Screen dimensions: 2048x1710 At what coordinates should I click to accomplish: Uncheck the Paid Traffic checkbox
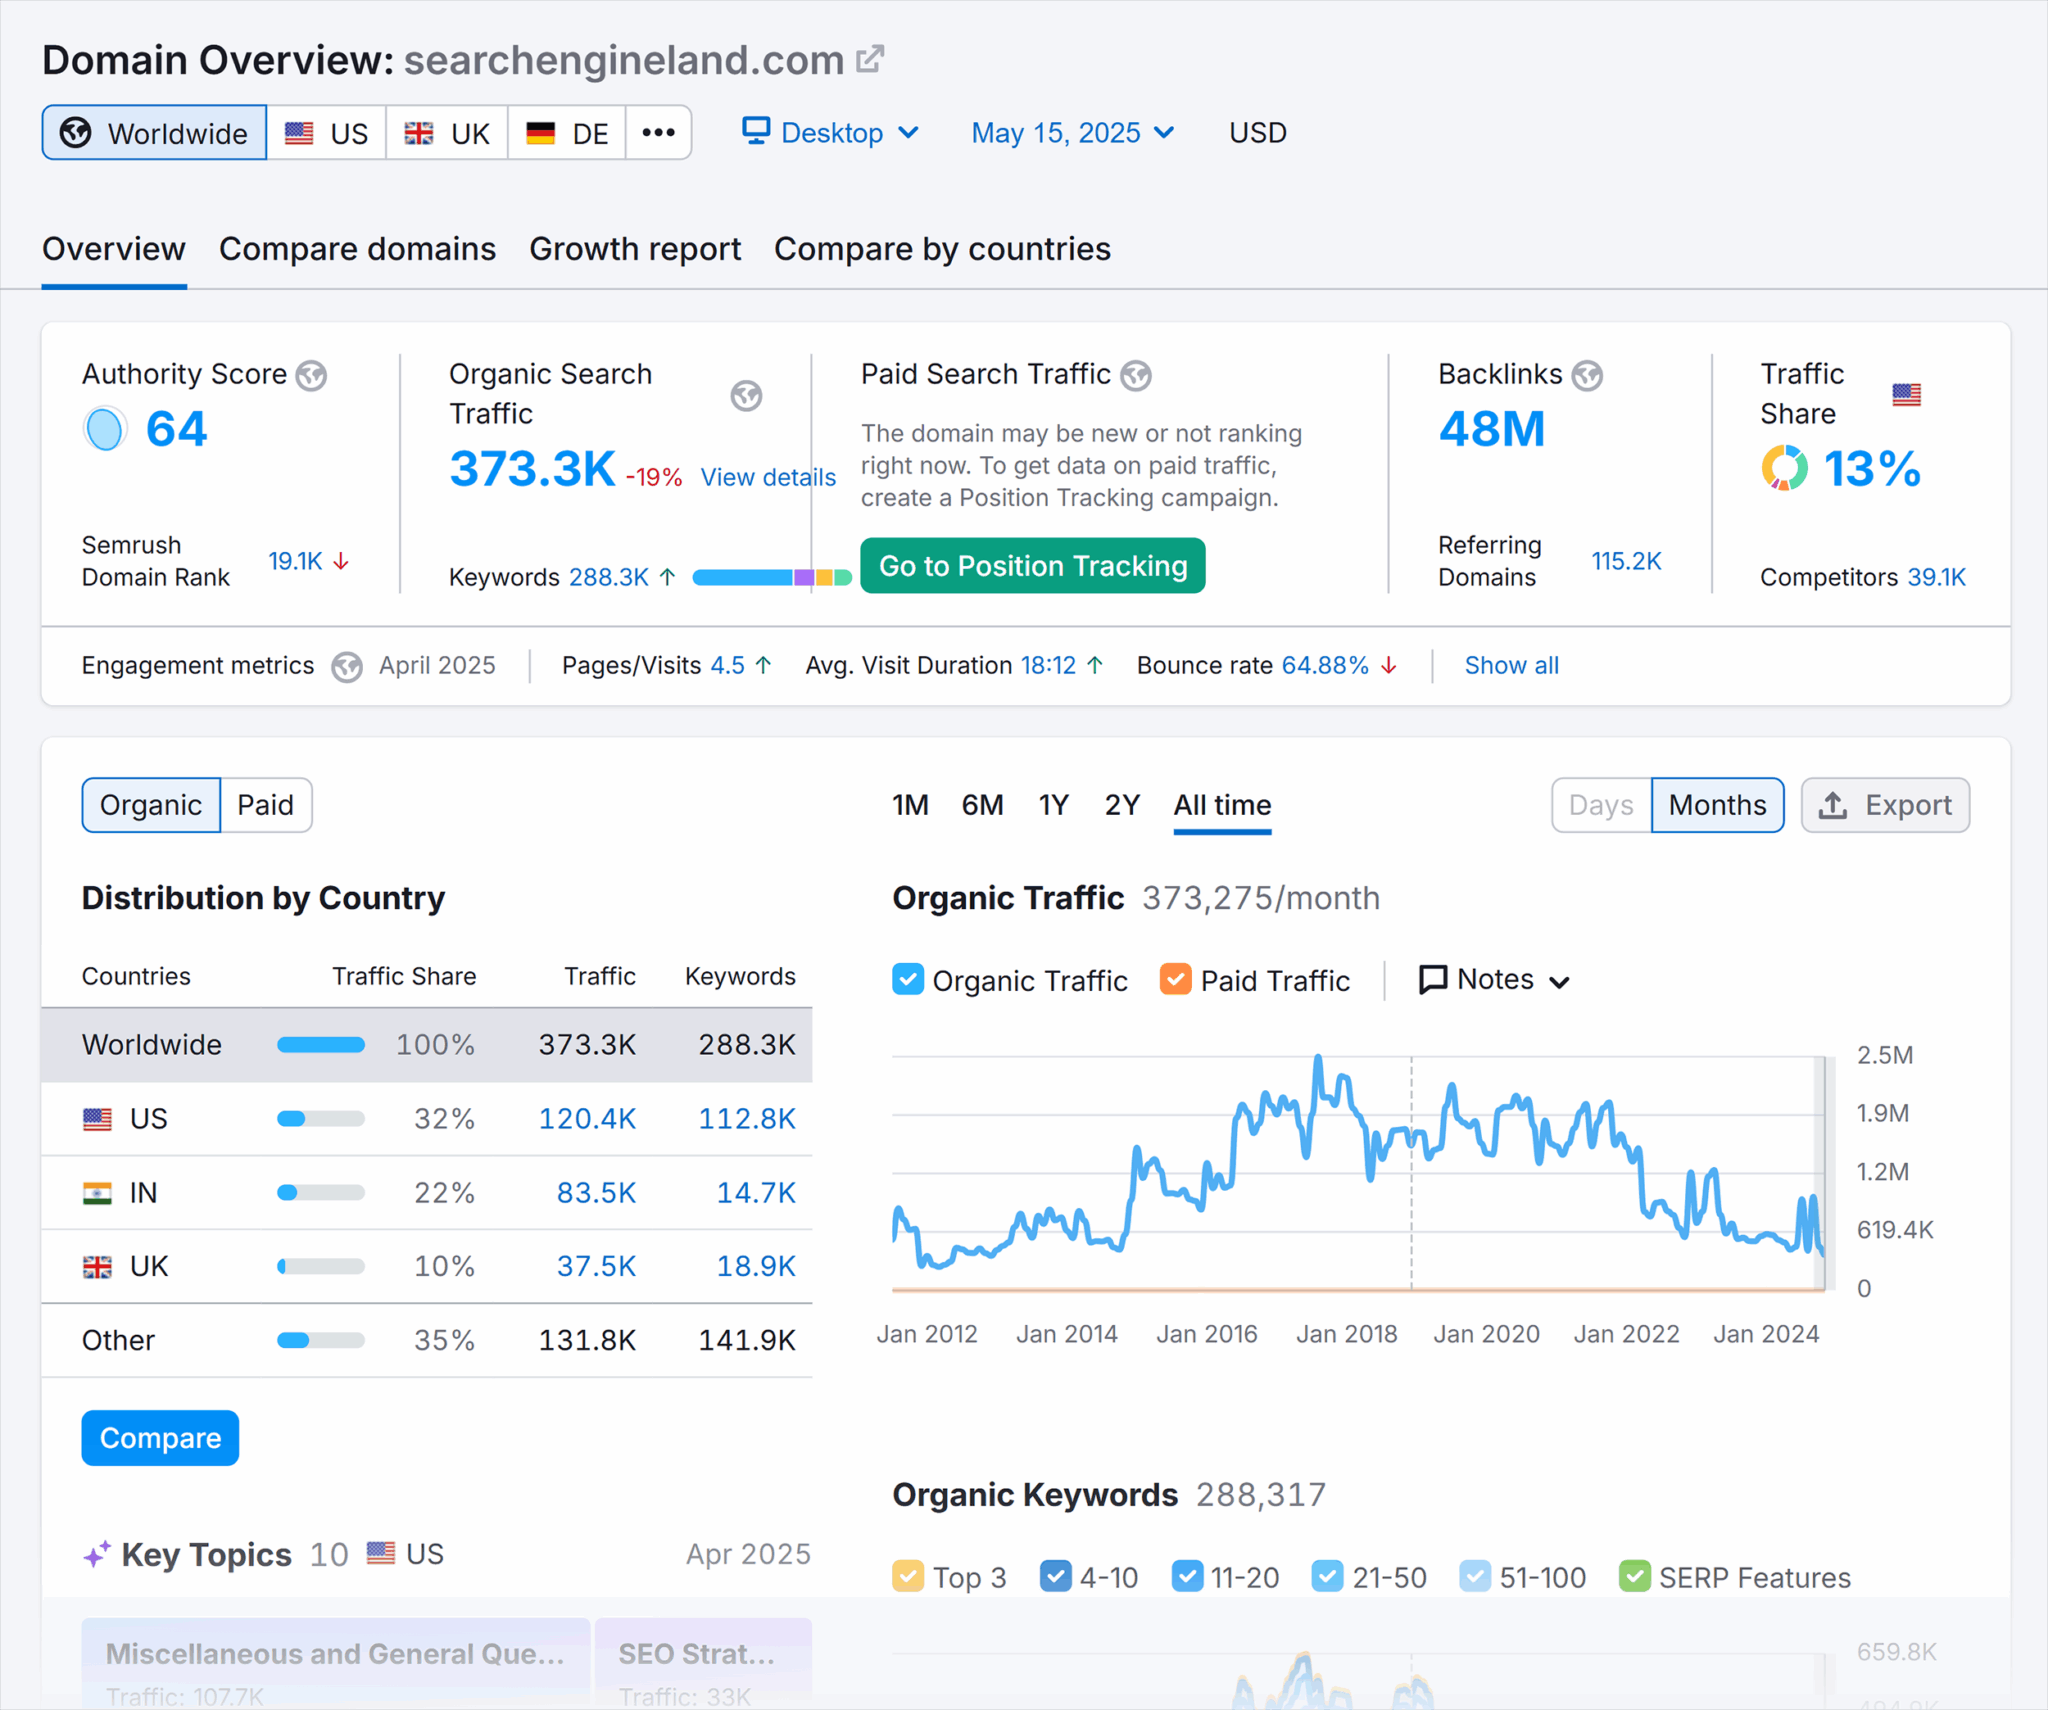(x=1175, y=979)
